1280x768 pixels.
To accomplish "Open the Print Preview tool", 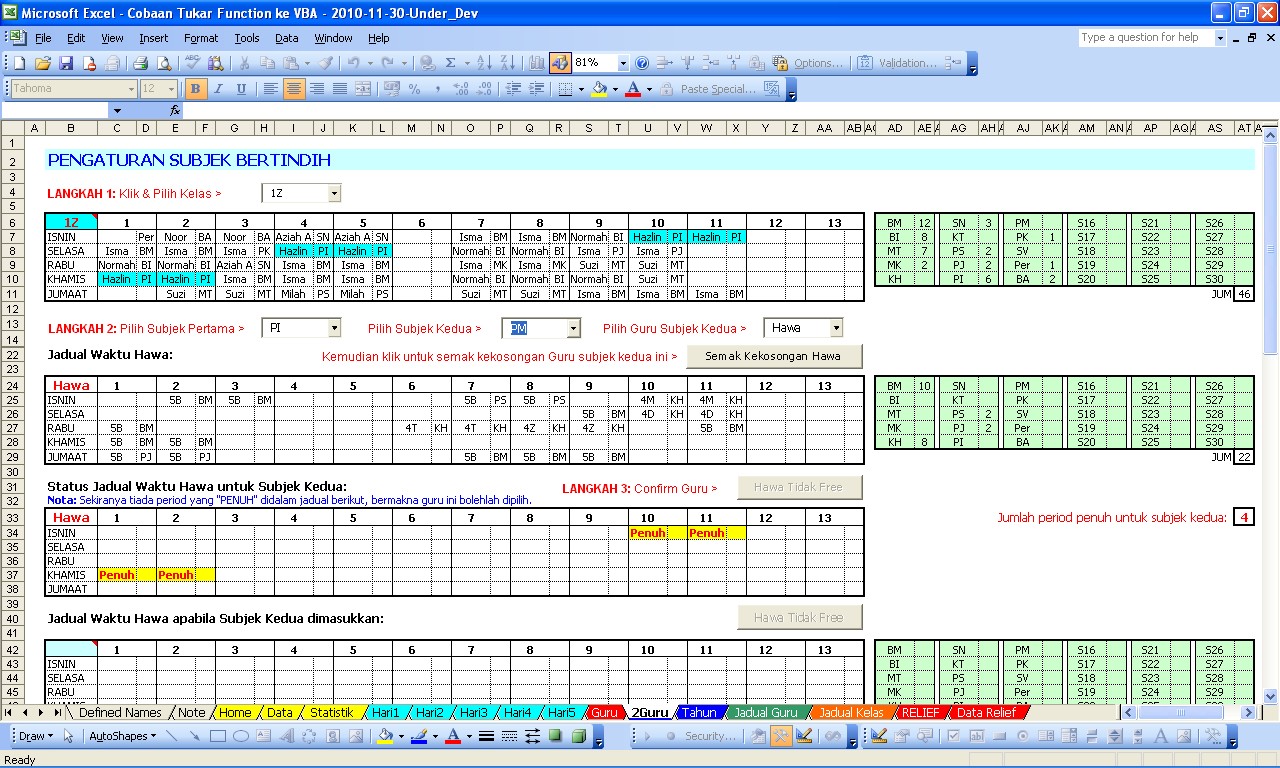I will [x=164, y=63].
